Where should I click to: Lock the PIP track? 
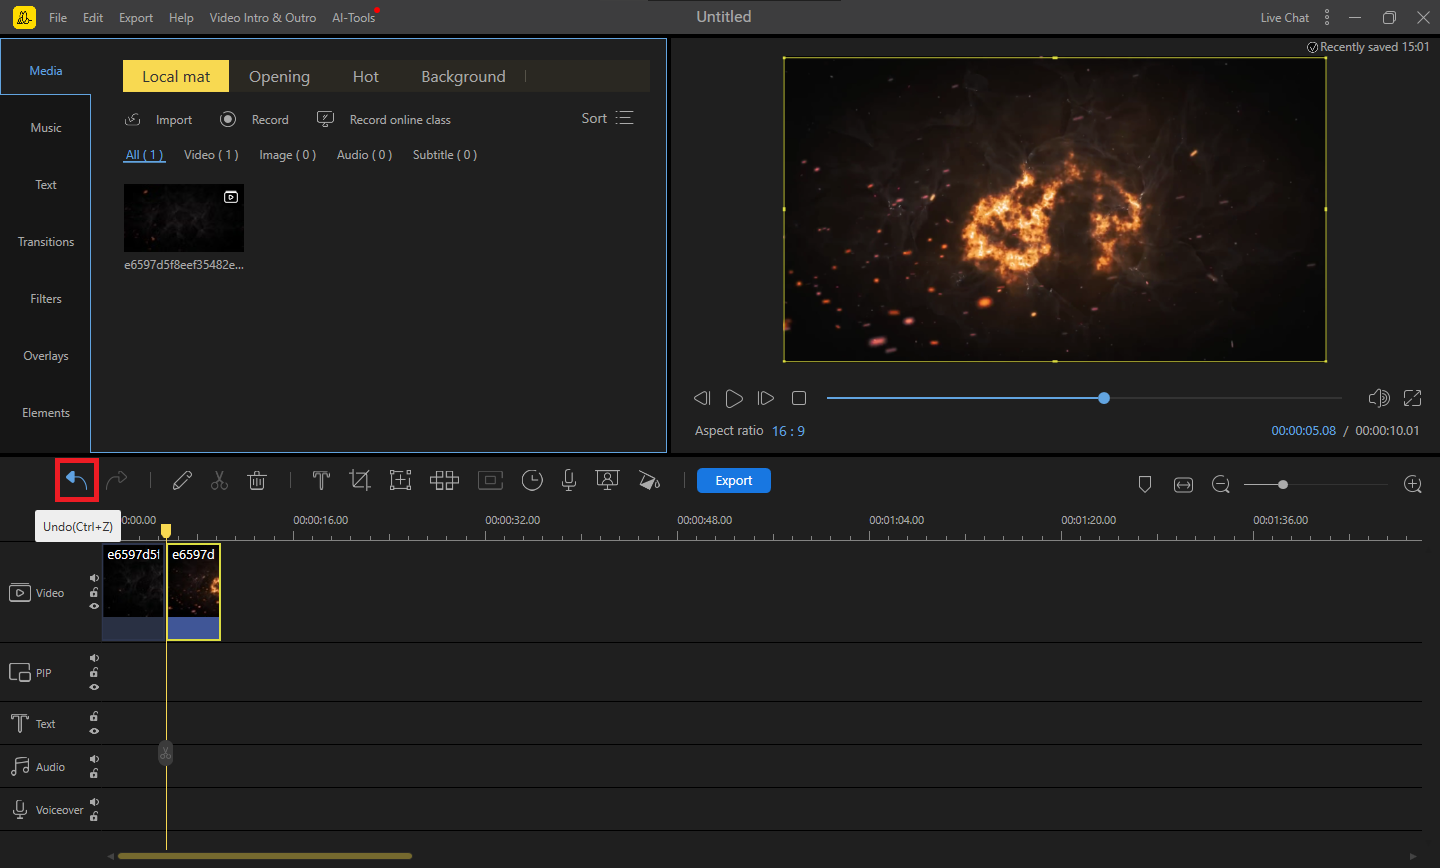pyautogui.click(x=94, y=672)
